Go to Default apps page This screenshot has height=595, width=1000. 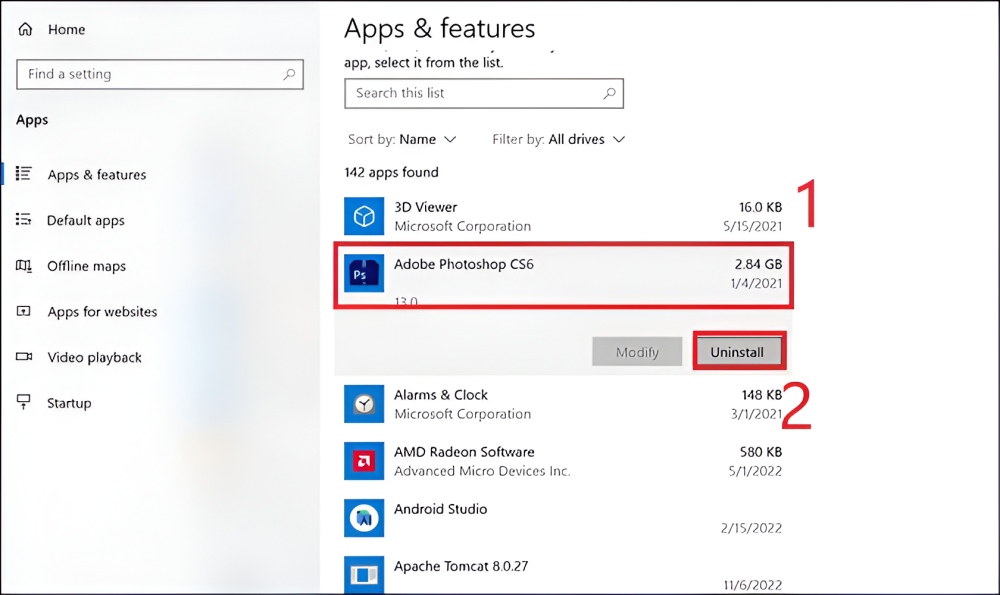click(x=86, y=221)
